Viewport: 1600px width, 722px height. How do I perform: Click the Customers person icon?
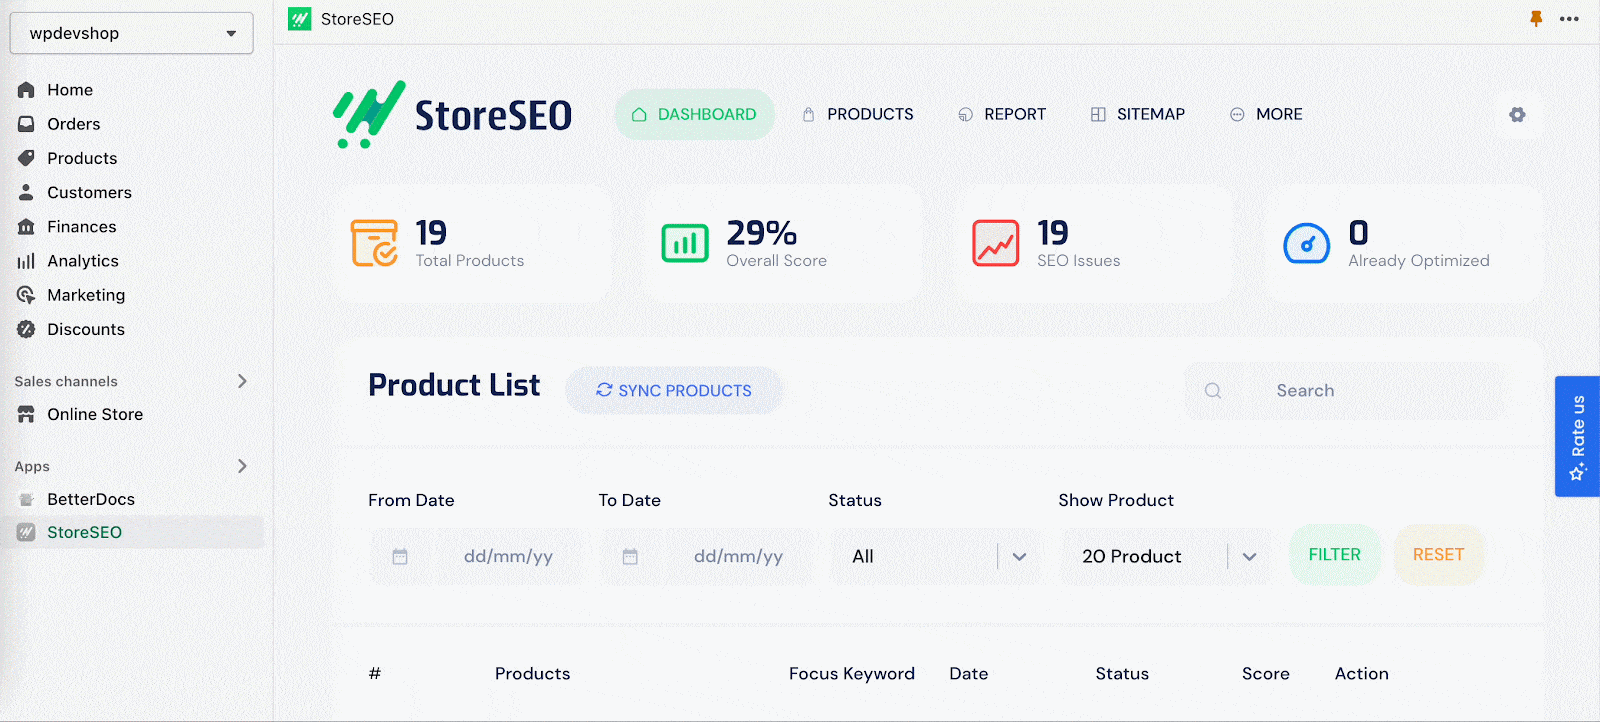(26, 192)
